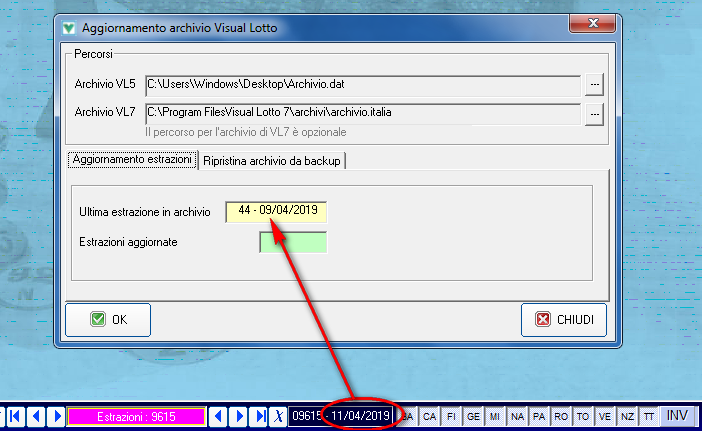Click the 'Archivio VL5' label
This screenshot has height=431, width=702.
click(105, 84)
